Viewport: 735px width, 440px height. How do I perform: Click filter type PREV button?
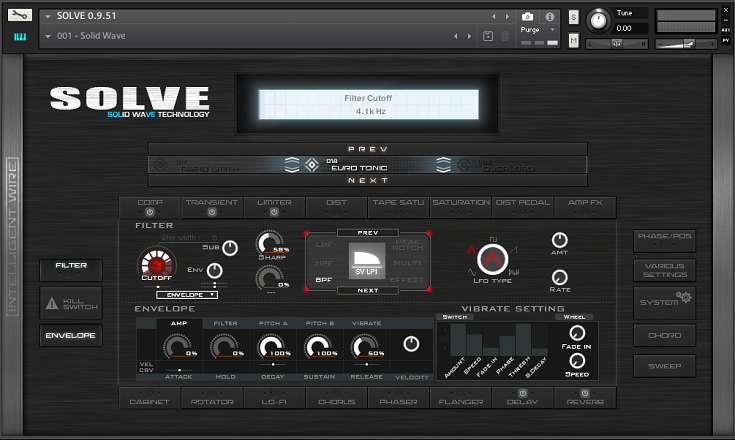point(368,233)
